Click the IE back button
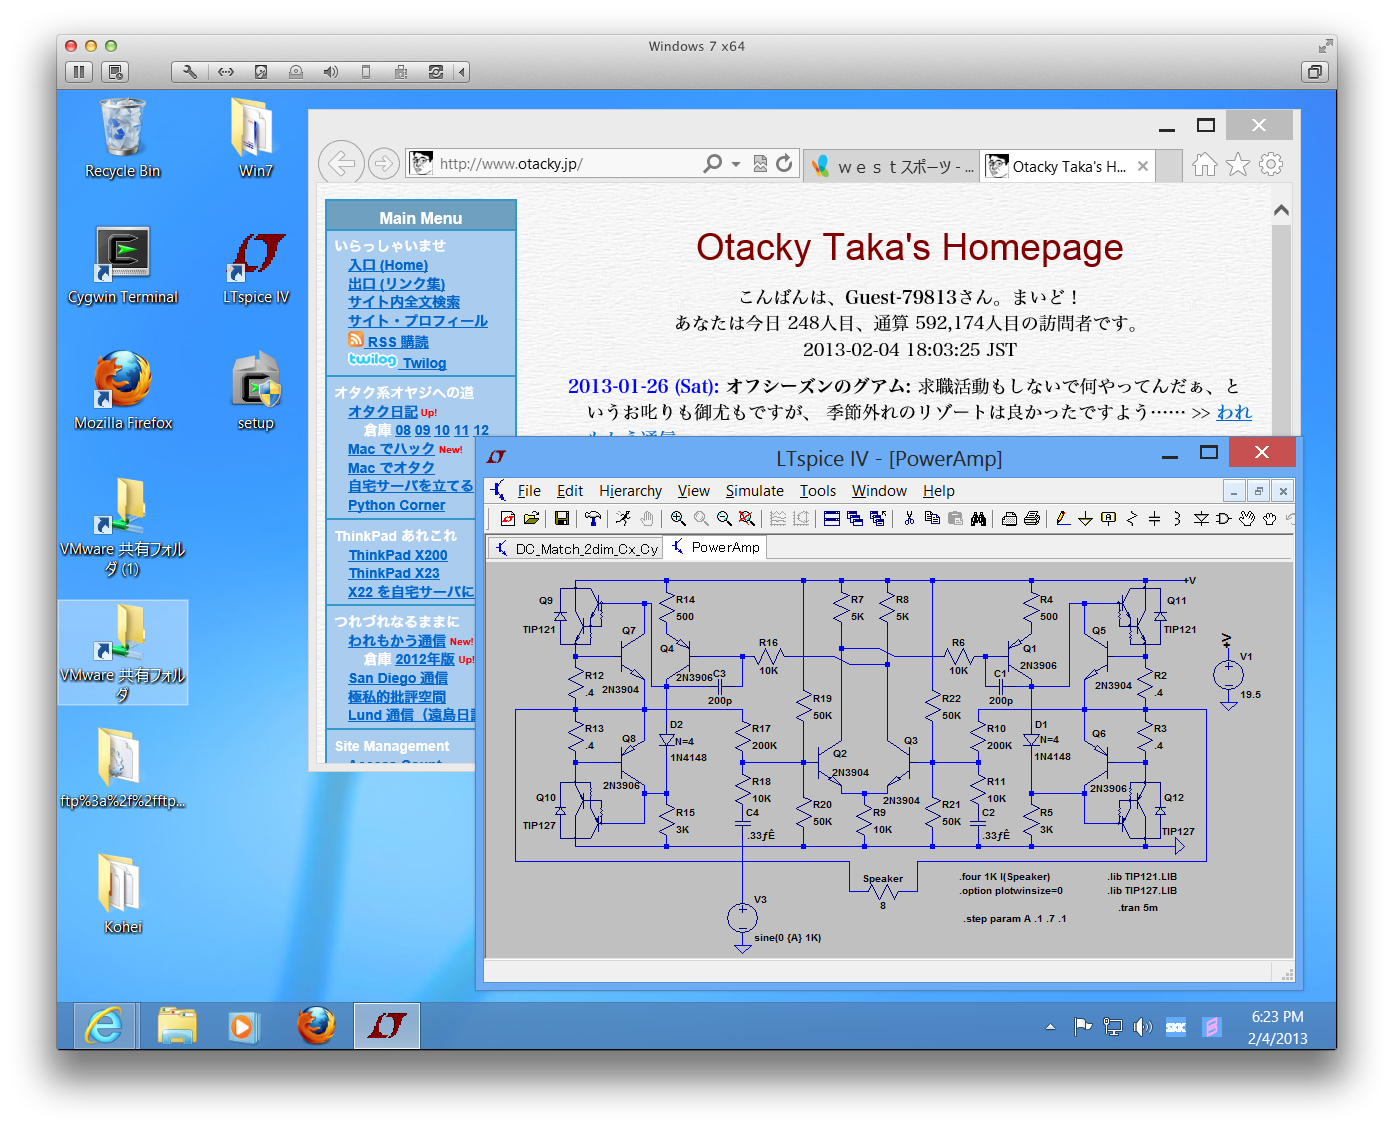Screen dimensions: 1394x1129 pyautogui.click(x=342, y=162)
